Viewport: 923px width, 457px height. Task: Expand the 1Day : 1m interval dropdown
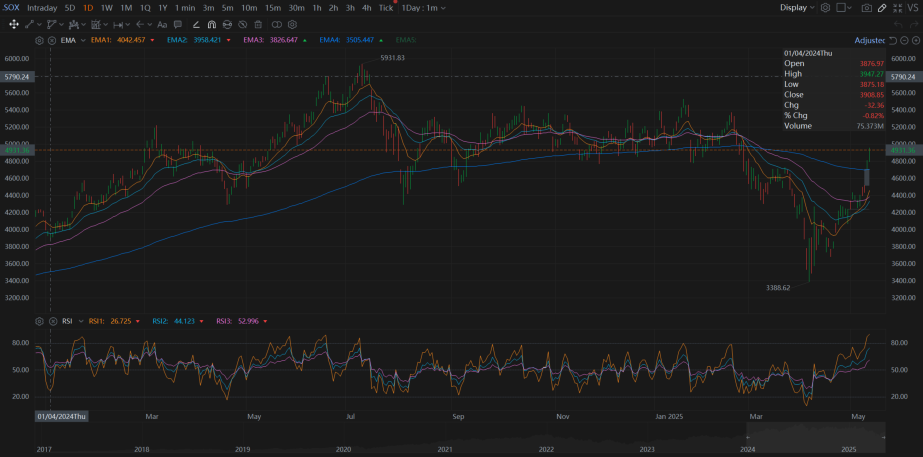423,8
